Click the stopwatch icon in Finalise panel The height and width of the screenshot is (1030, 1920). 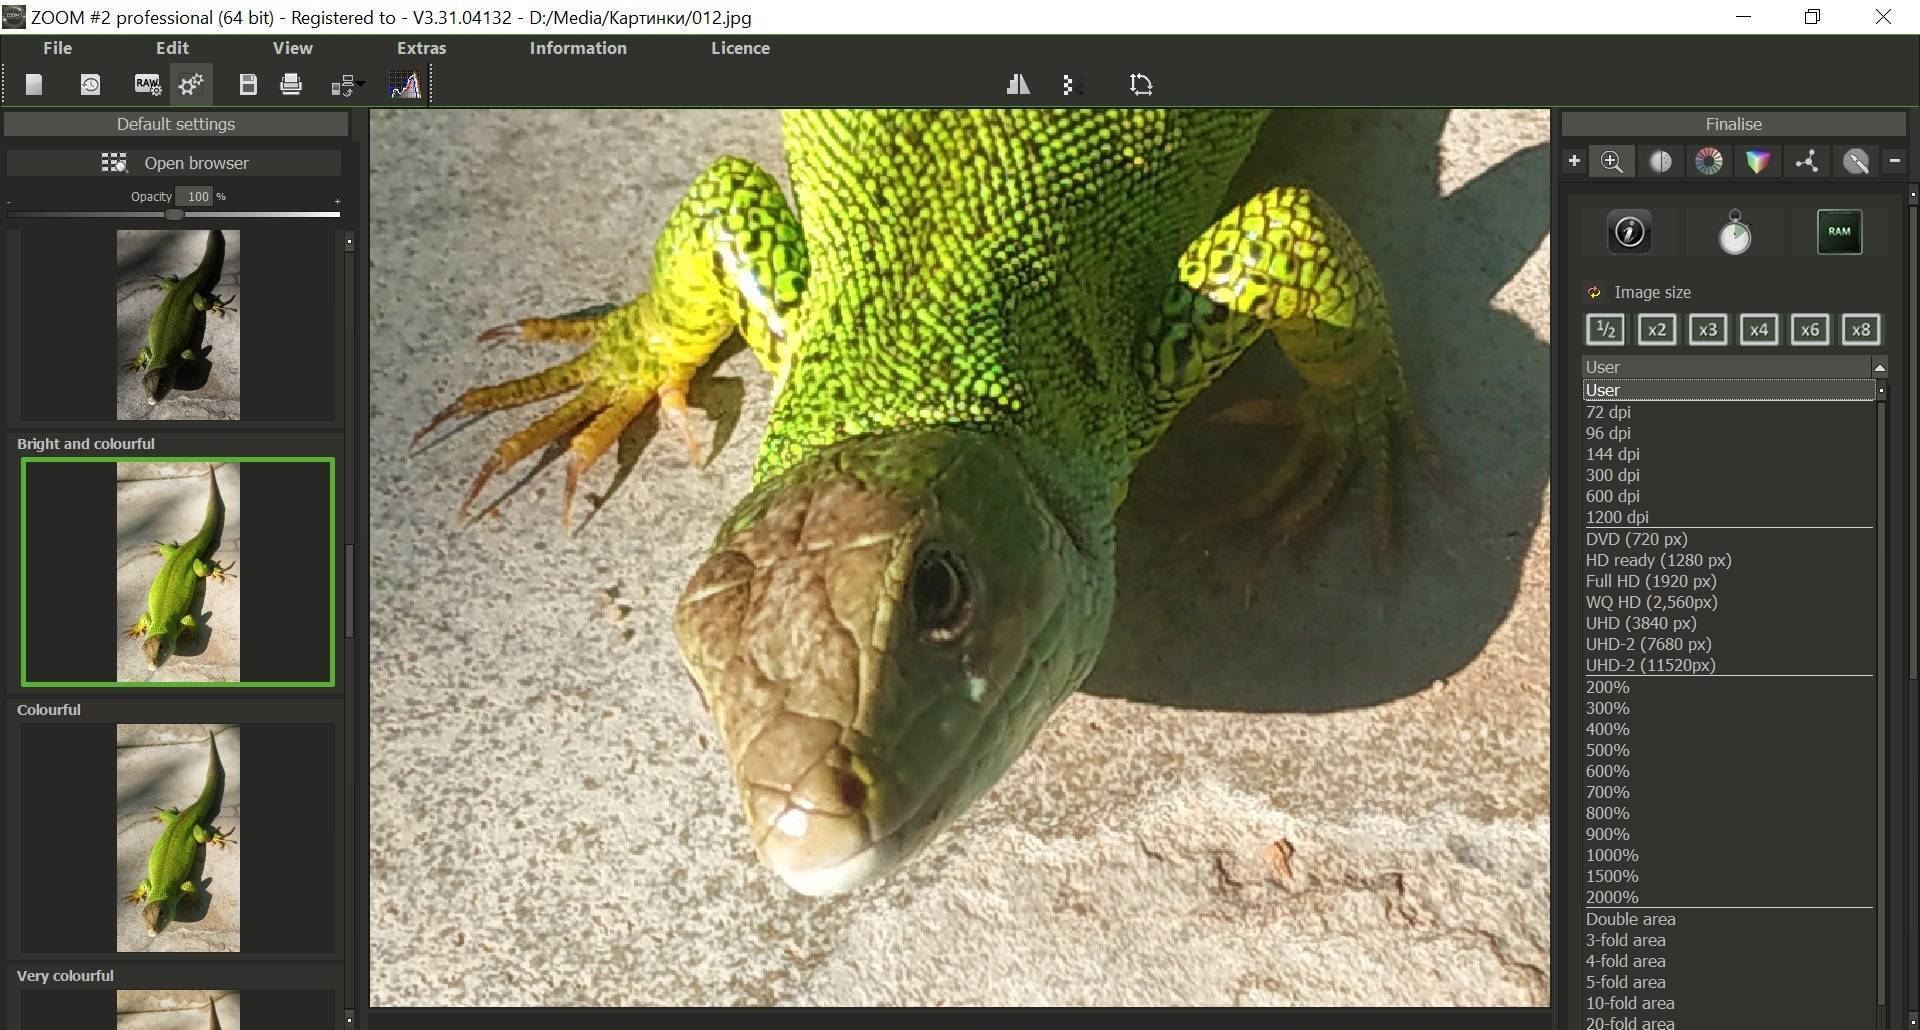click(1735, 232)
